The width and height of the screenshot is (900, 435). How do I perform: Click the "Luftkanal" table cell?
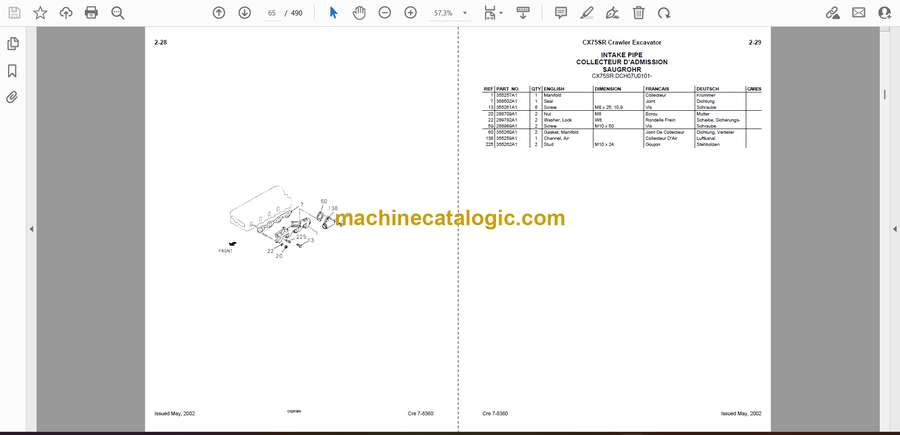(x=705, y=138)
